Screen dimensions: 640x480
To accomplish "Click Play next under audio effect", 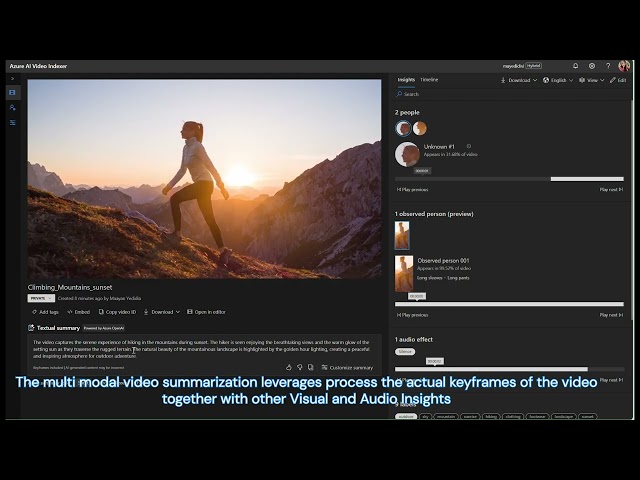I will click(x=611, y=380).
